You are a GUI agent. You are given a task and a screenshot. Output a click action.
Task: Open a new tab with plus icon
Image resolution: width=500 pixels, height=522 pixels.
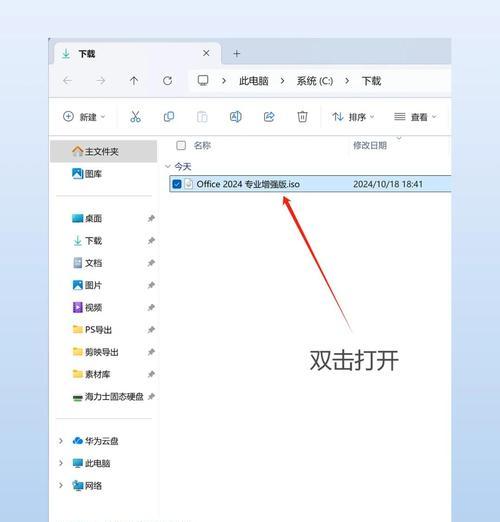[237, 54]
